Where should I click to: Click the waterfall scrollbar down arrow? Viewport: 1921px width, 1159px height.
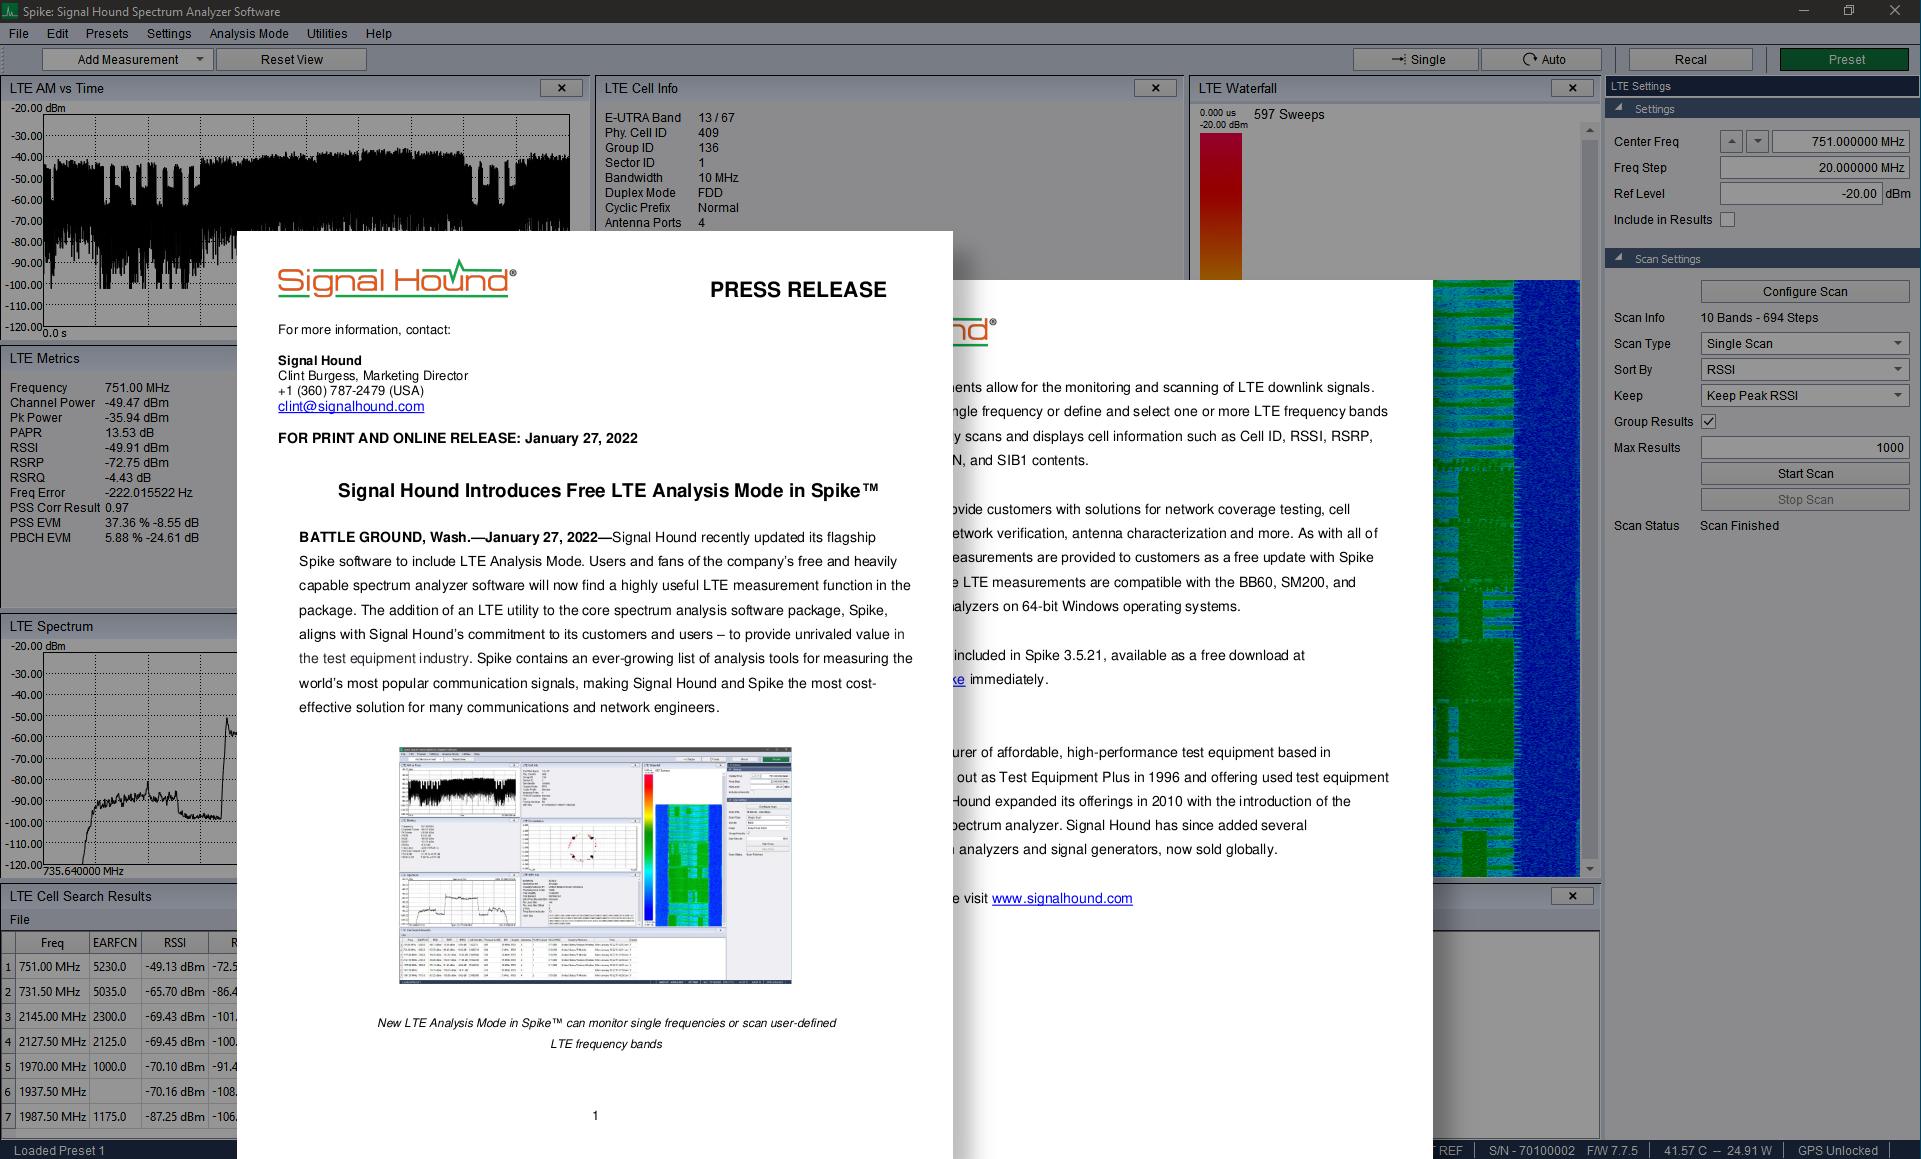(1590, 869)
